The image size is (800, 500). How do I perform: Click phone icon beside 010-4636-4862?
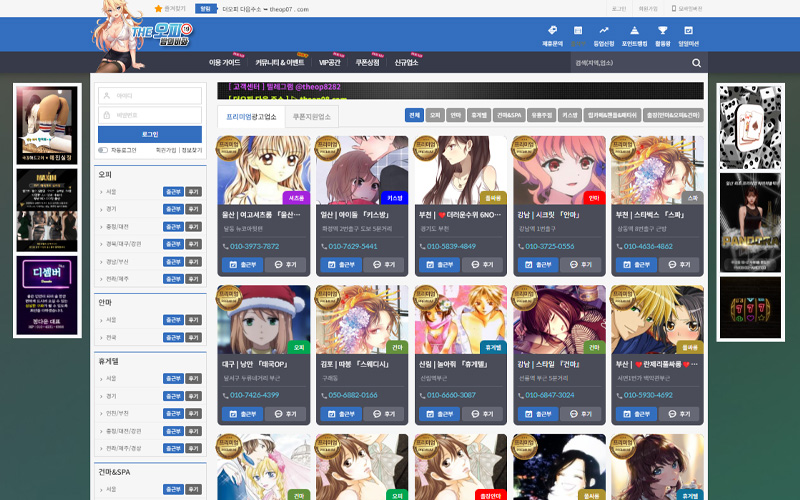click(619, 246)
